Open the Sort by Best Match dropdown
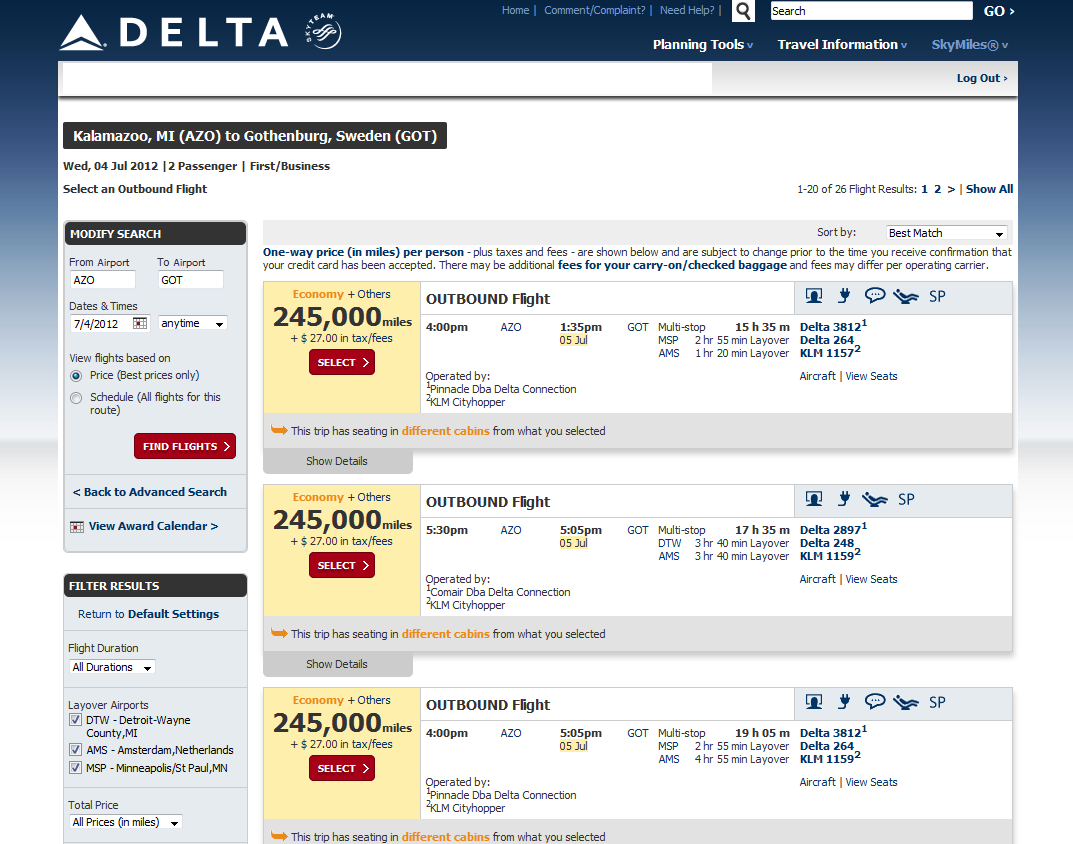 (x=946, y=233)
